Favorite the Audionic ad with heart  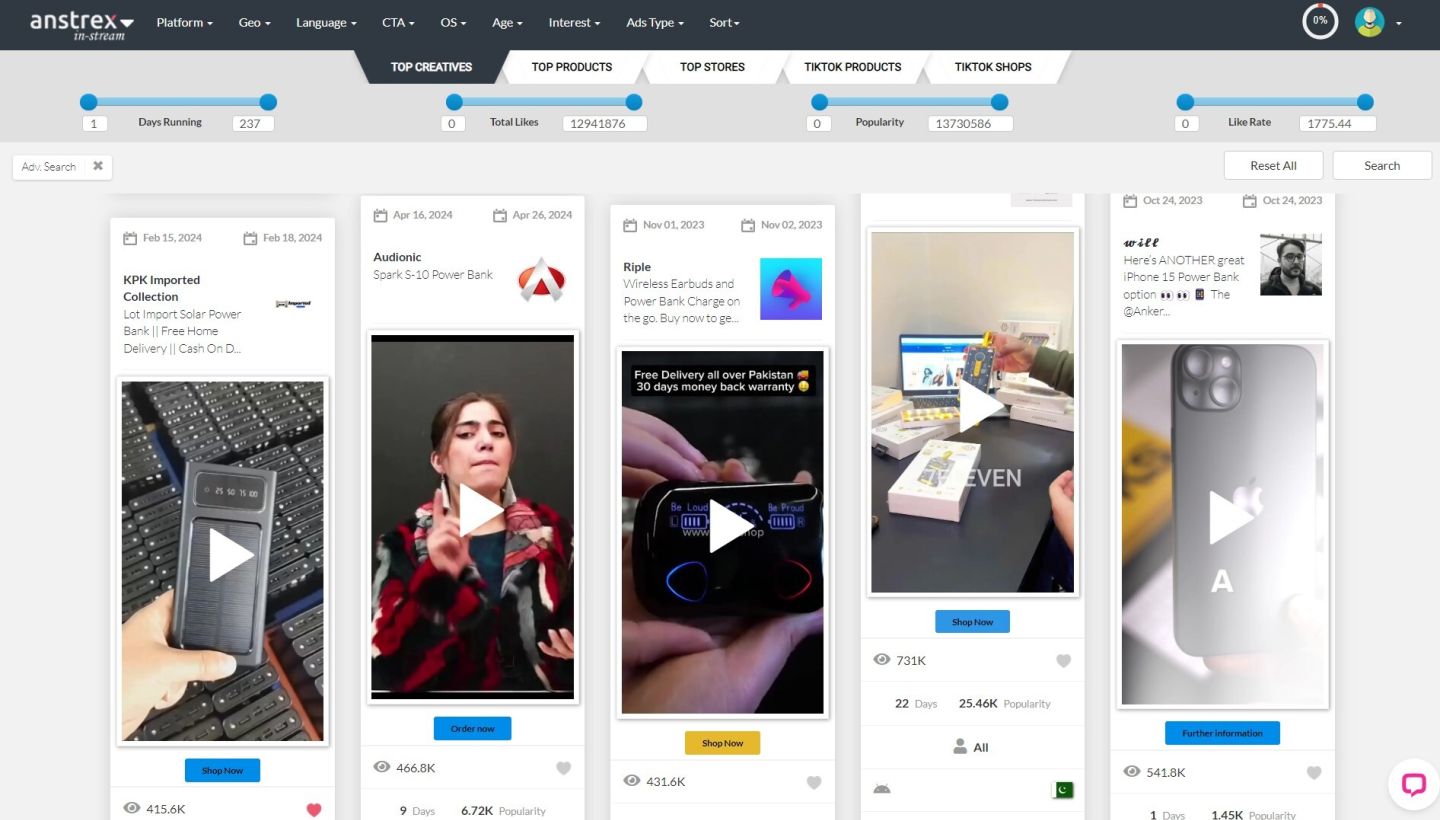[563, 768]
